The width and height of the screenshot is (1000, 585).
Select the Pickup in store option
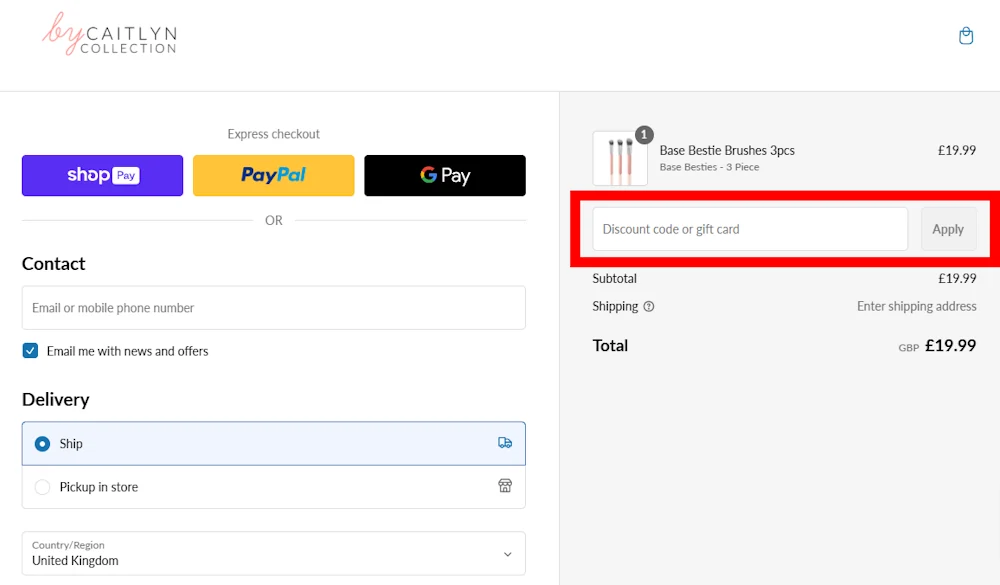274,487
